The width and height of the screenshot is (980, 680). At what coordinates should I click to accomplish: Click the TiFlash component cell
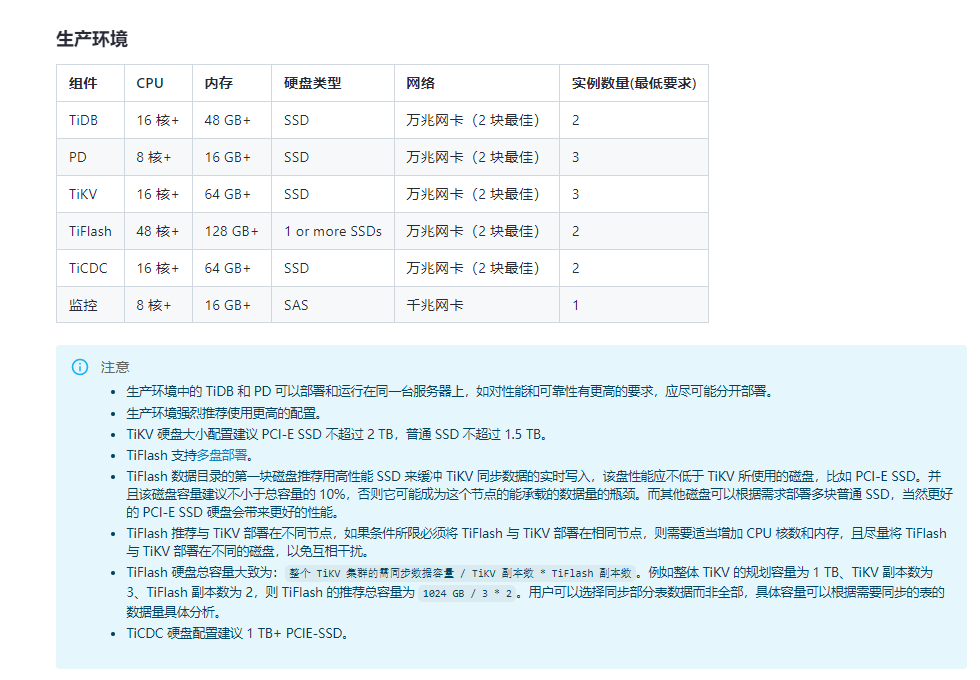coord(91,231)
